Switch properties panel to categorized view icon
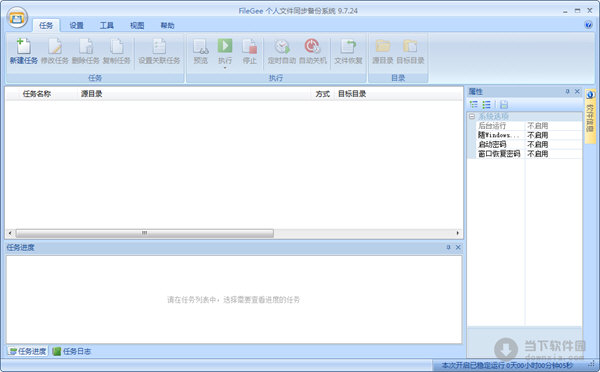Image resolution: width=600 pixels, height=372 pixels. click(474, 104)
